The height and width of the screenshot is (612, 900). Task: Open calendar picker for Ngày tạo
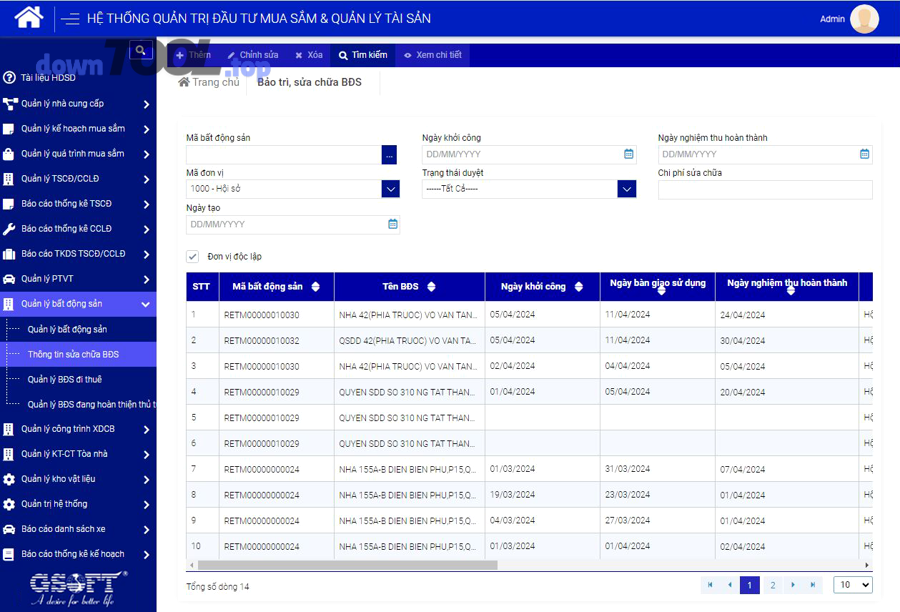[x=393, y=224]
